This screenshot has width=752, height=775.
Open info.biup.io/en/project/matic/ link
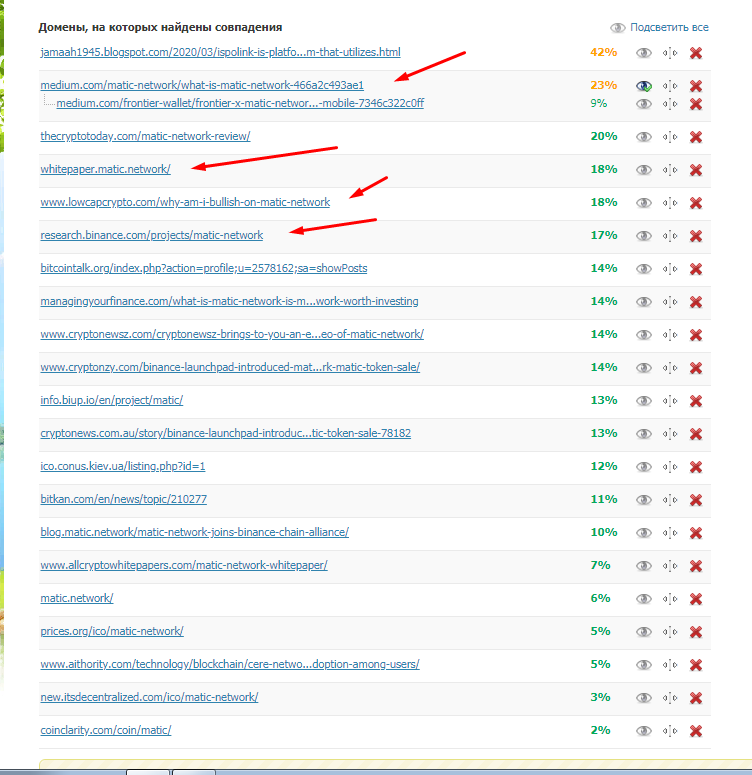pos(112,400)
